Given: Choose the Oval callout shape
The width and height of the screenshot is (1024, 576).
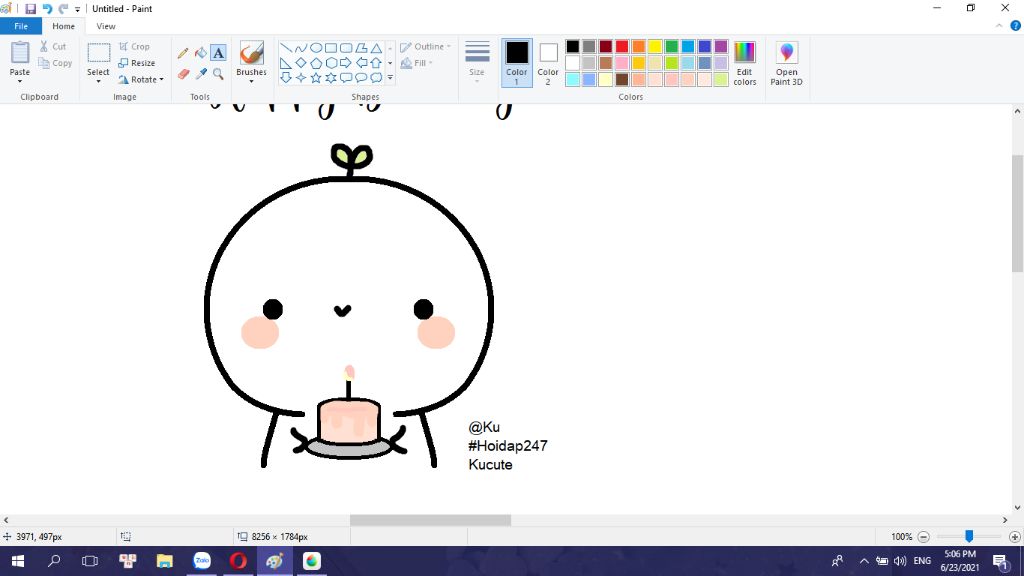Looking at the screenshot, I should click(x=360, y=78).
